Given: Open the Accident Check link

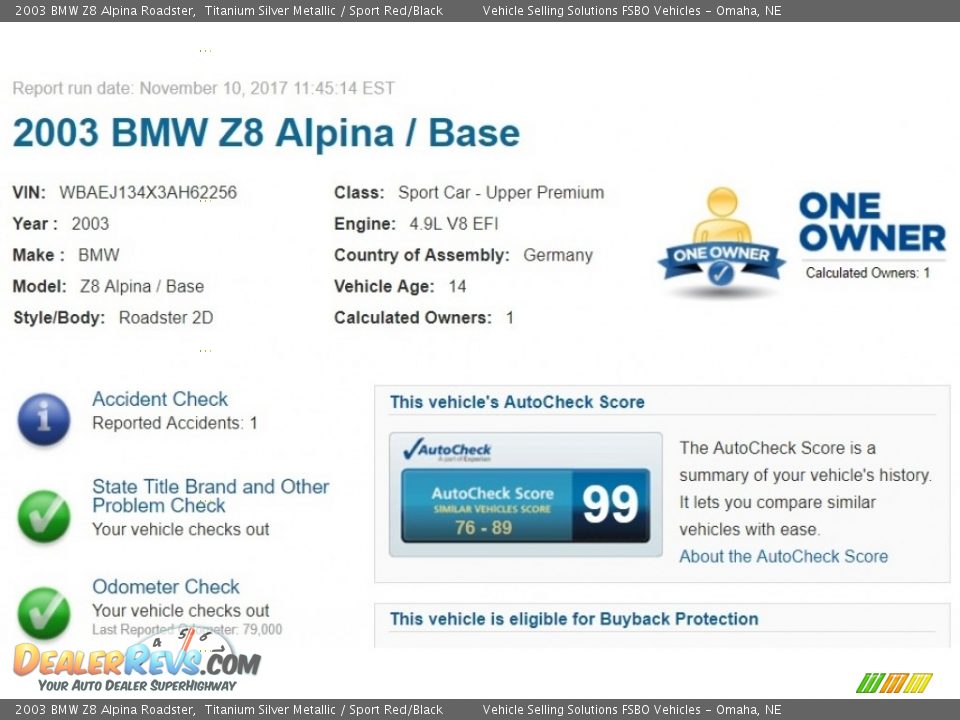Looking at the screenshot, I should click(160, 399).
